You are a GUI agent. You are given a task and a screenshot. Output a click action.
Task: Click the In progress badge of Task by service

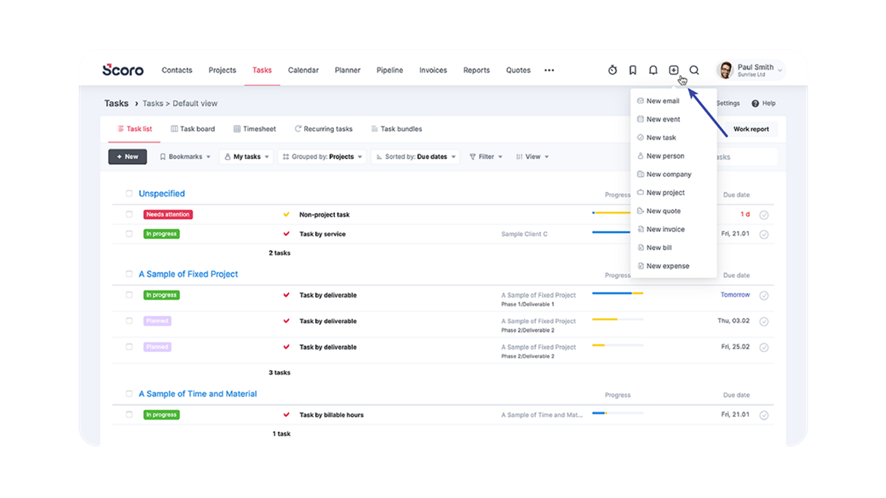tap(162, 234)
